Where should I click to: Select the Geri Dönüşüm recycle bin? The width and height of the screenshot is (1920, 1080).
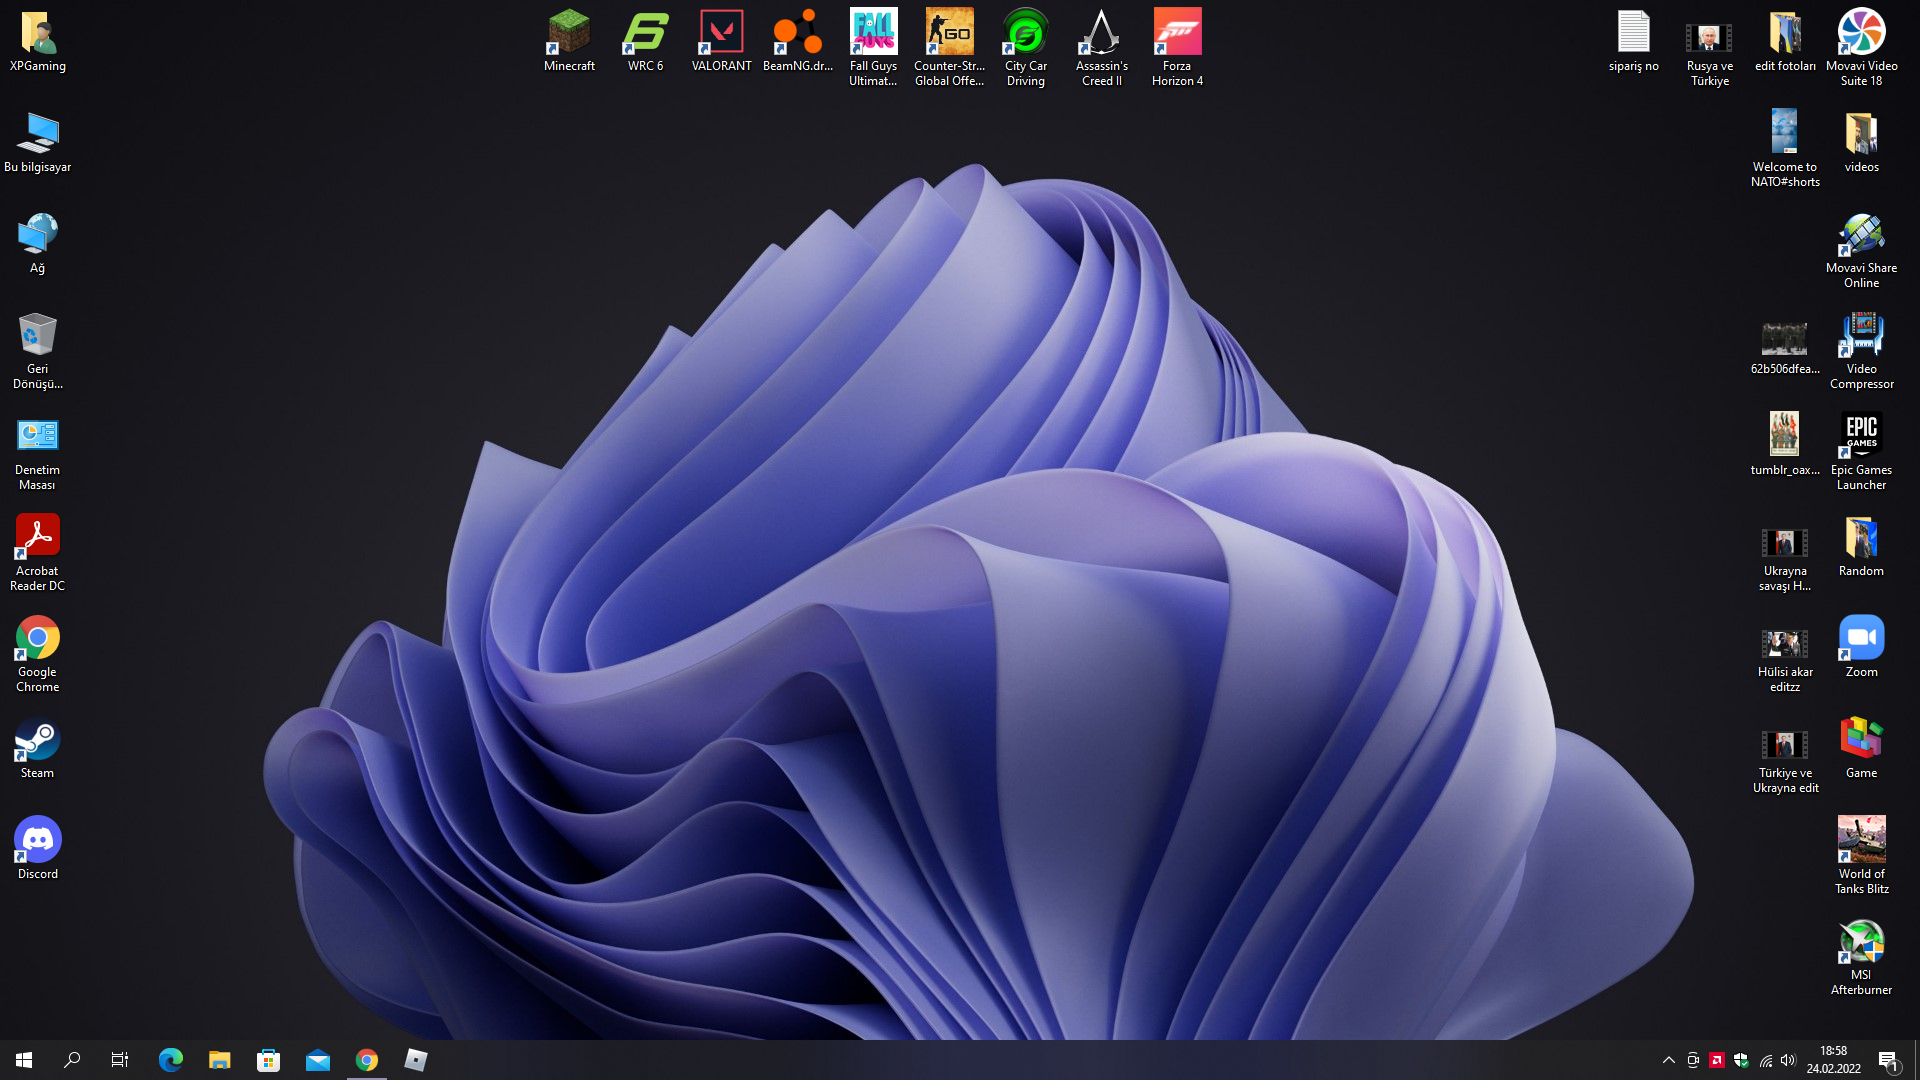pyautogui.click(x=38, y=351)
